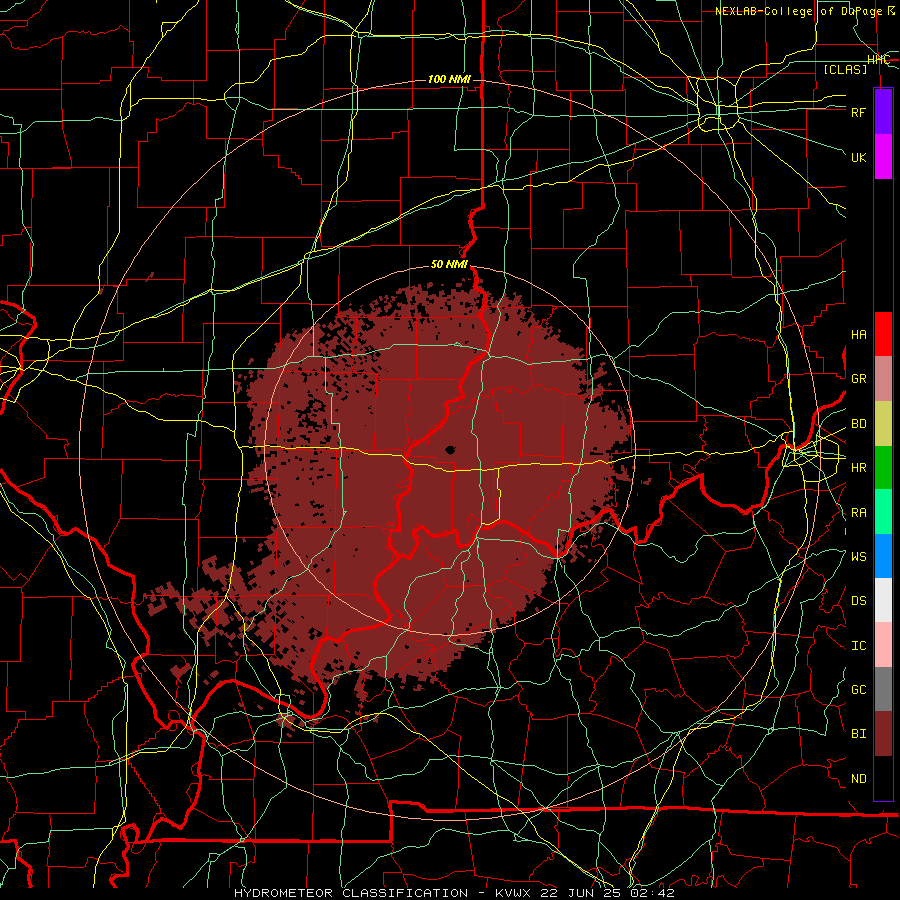Click the HR legend label

pos(859,468)
